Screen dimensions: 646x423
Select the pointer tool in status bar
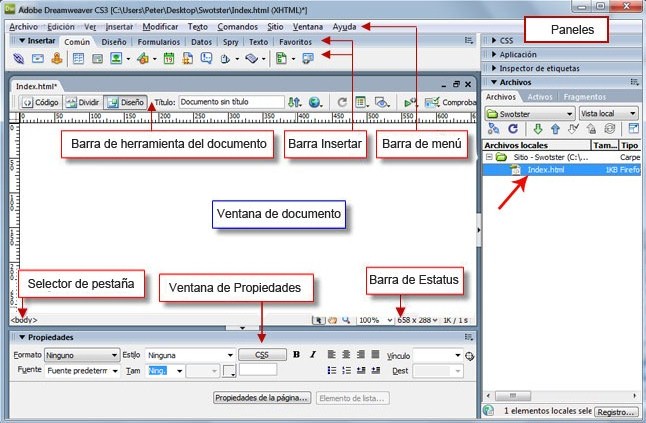click(318, 320)
